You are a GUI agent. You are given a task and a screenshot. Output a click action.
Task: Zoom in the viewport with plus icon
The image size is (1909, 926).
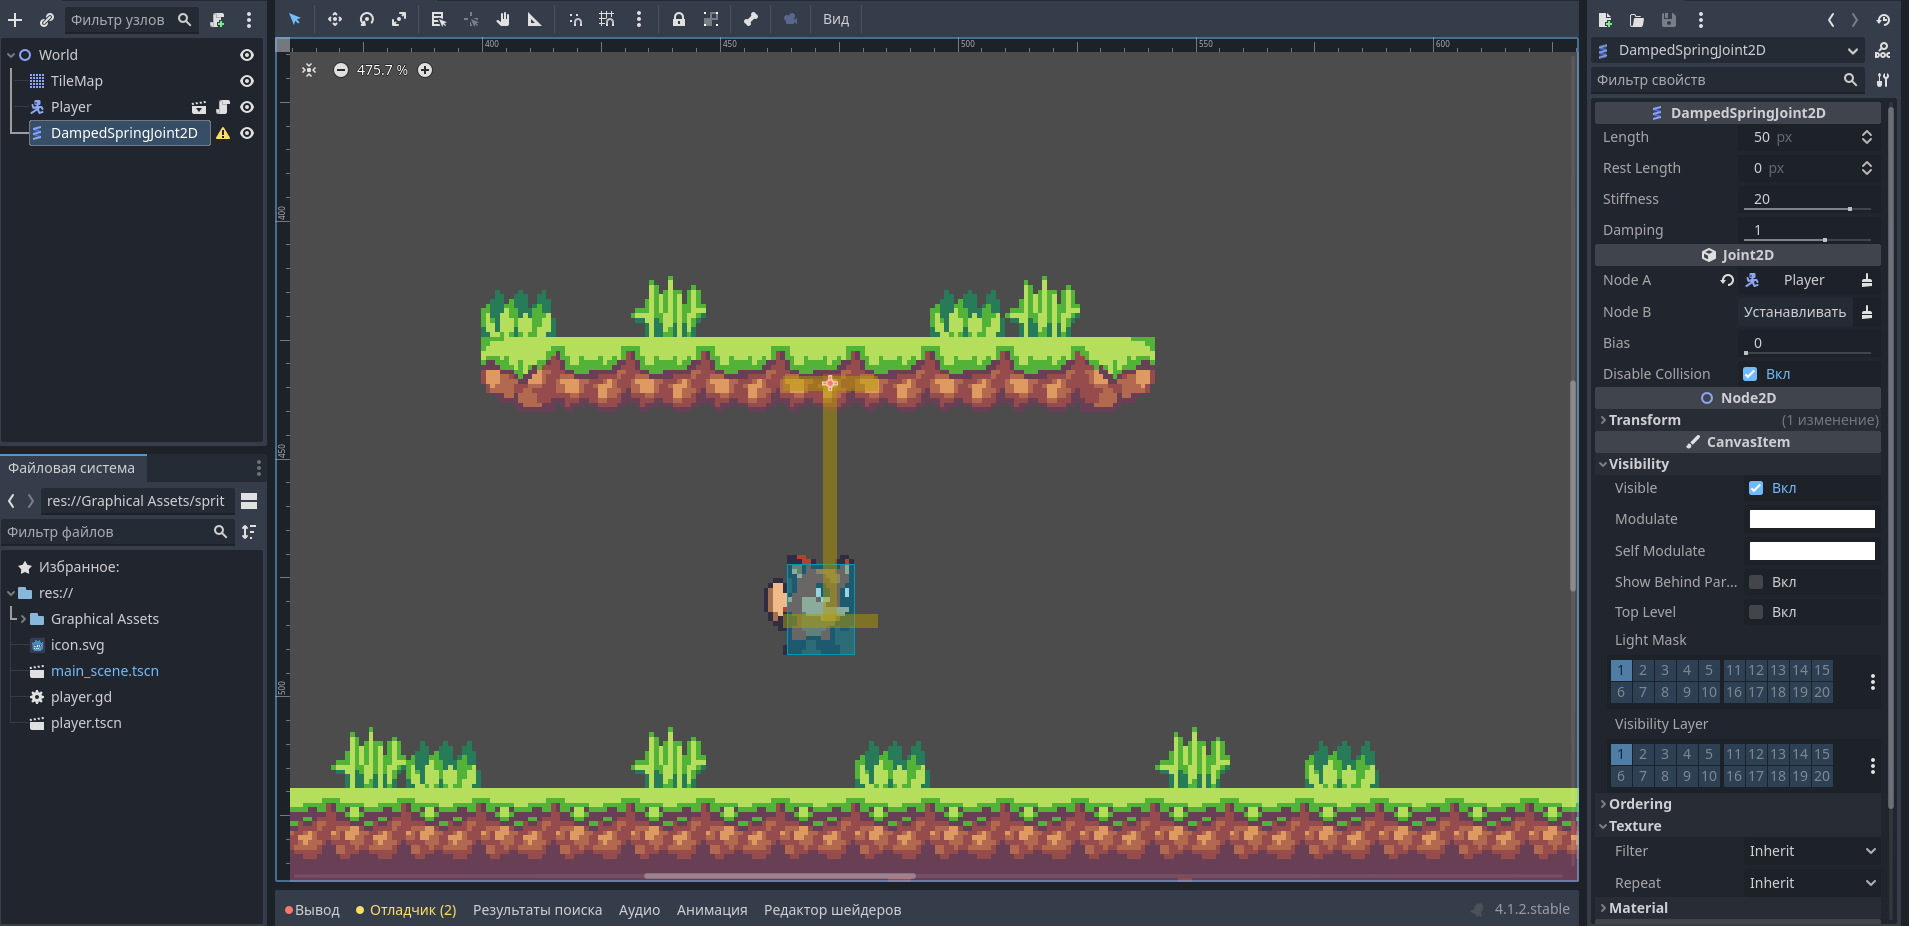tap(425, 70)
